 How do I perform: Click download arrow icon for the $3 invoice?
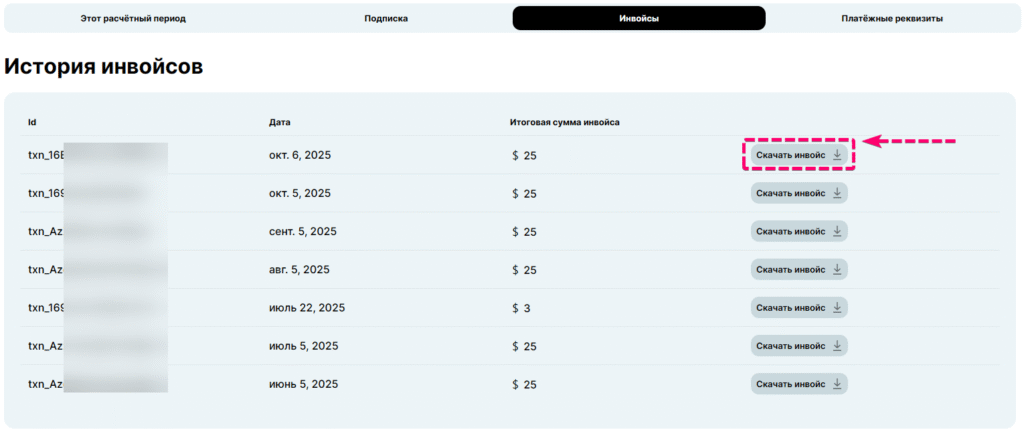click(837, 307)
